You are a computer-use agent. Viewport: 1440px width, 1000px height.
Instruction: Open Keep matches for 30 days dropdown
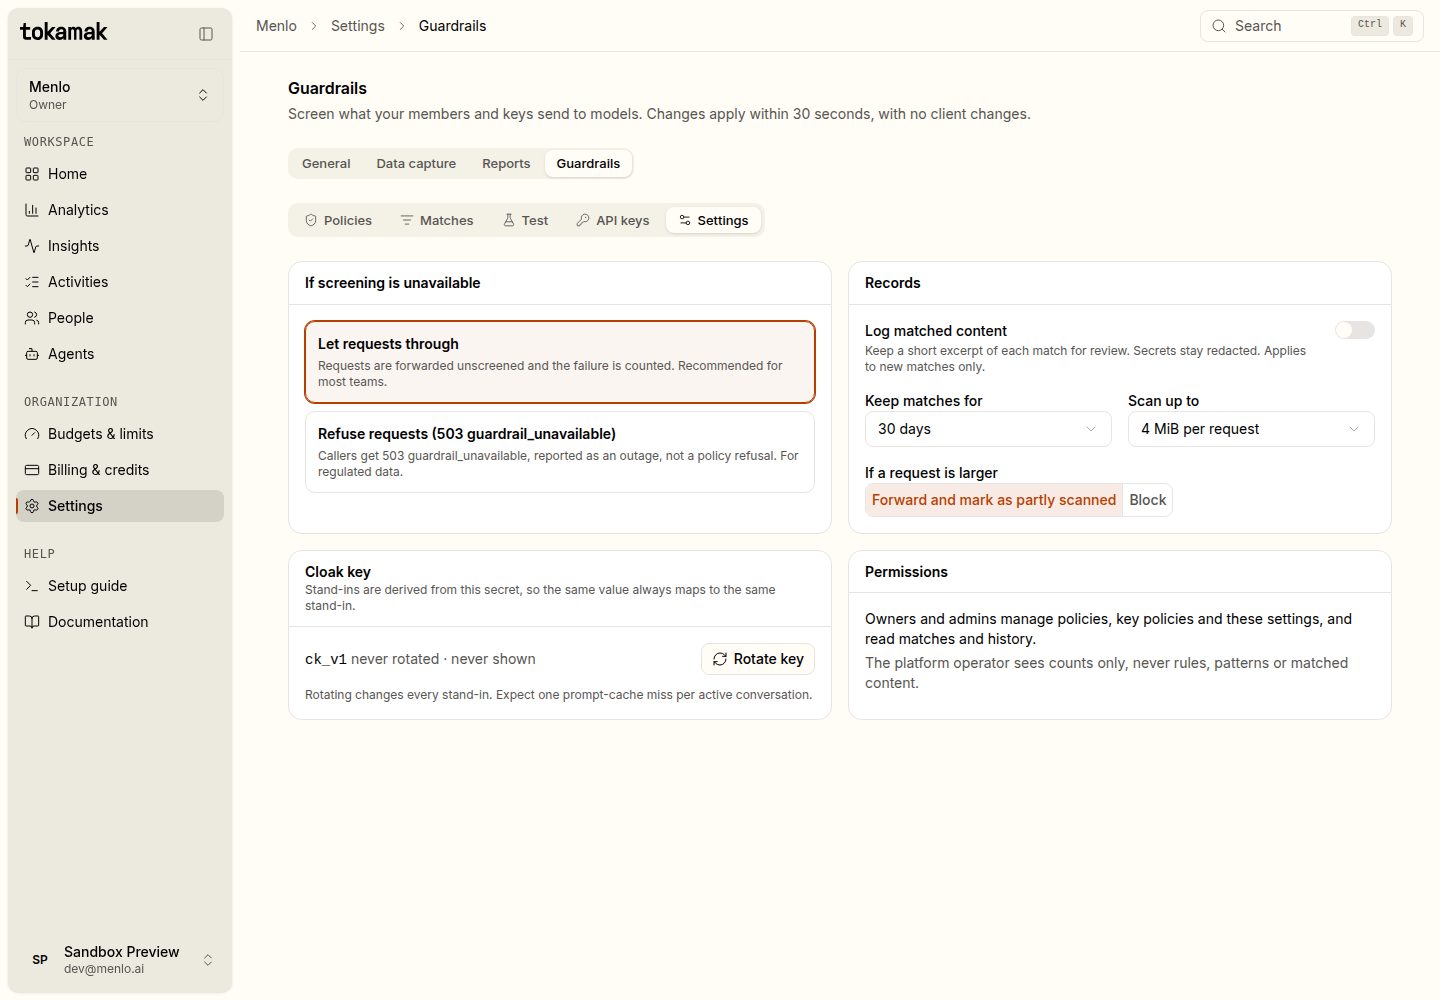point(988,429)
